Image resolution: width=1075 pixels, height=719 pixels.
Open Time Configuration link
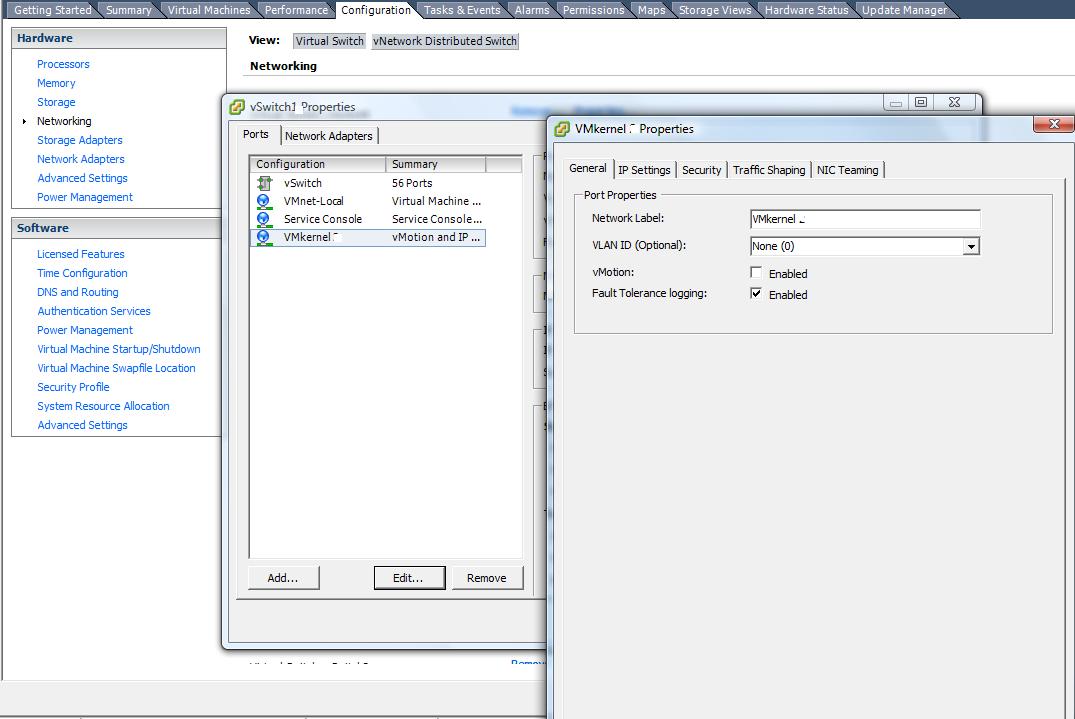[82, 273]
